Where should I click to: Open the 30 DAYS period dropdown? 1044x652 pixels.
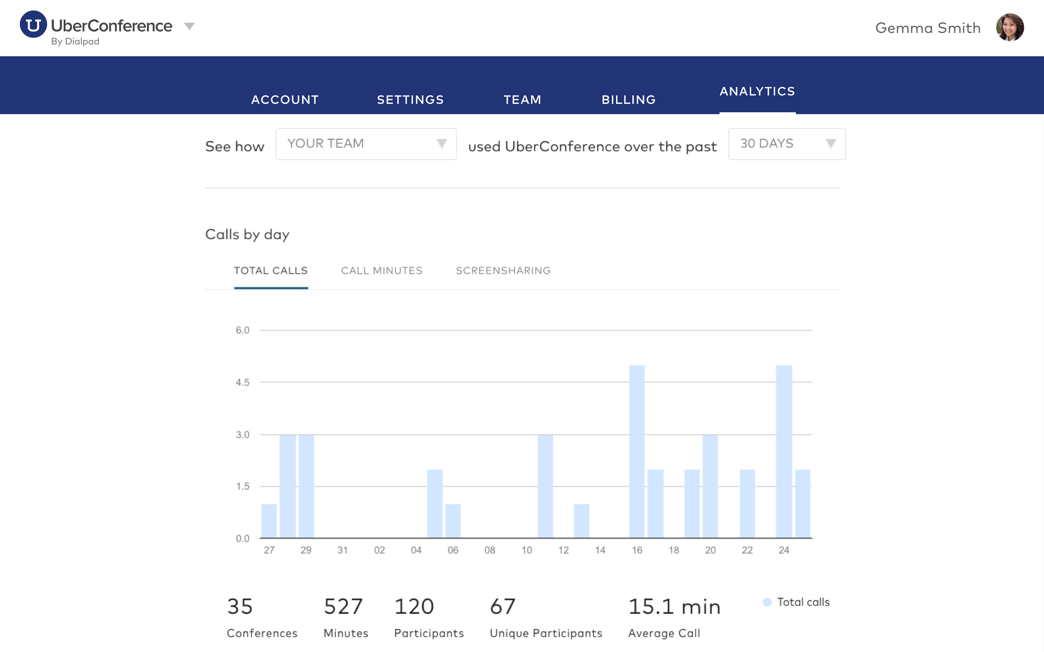coord(786,144)
